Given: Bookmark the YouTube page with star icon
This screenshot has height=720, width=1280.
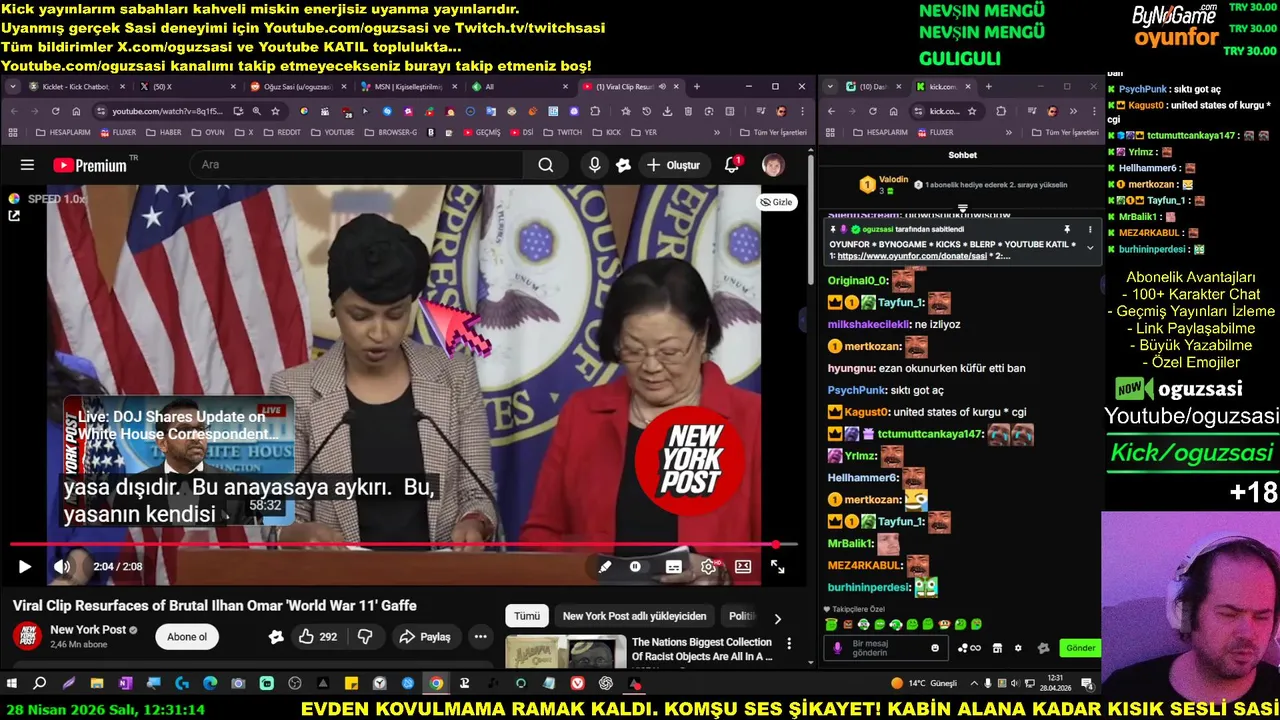Looking at the screenshot, I should 275,111.
